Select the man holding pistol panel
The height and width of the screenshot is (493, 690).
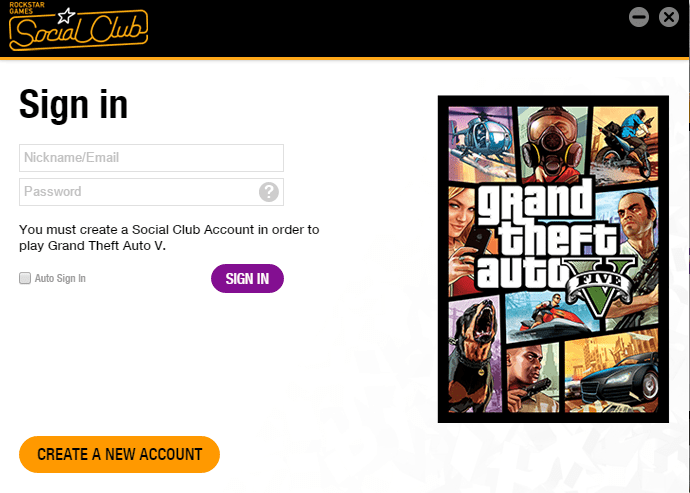(533, 378)
